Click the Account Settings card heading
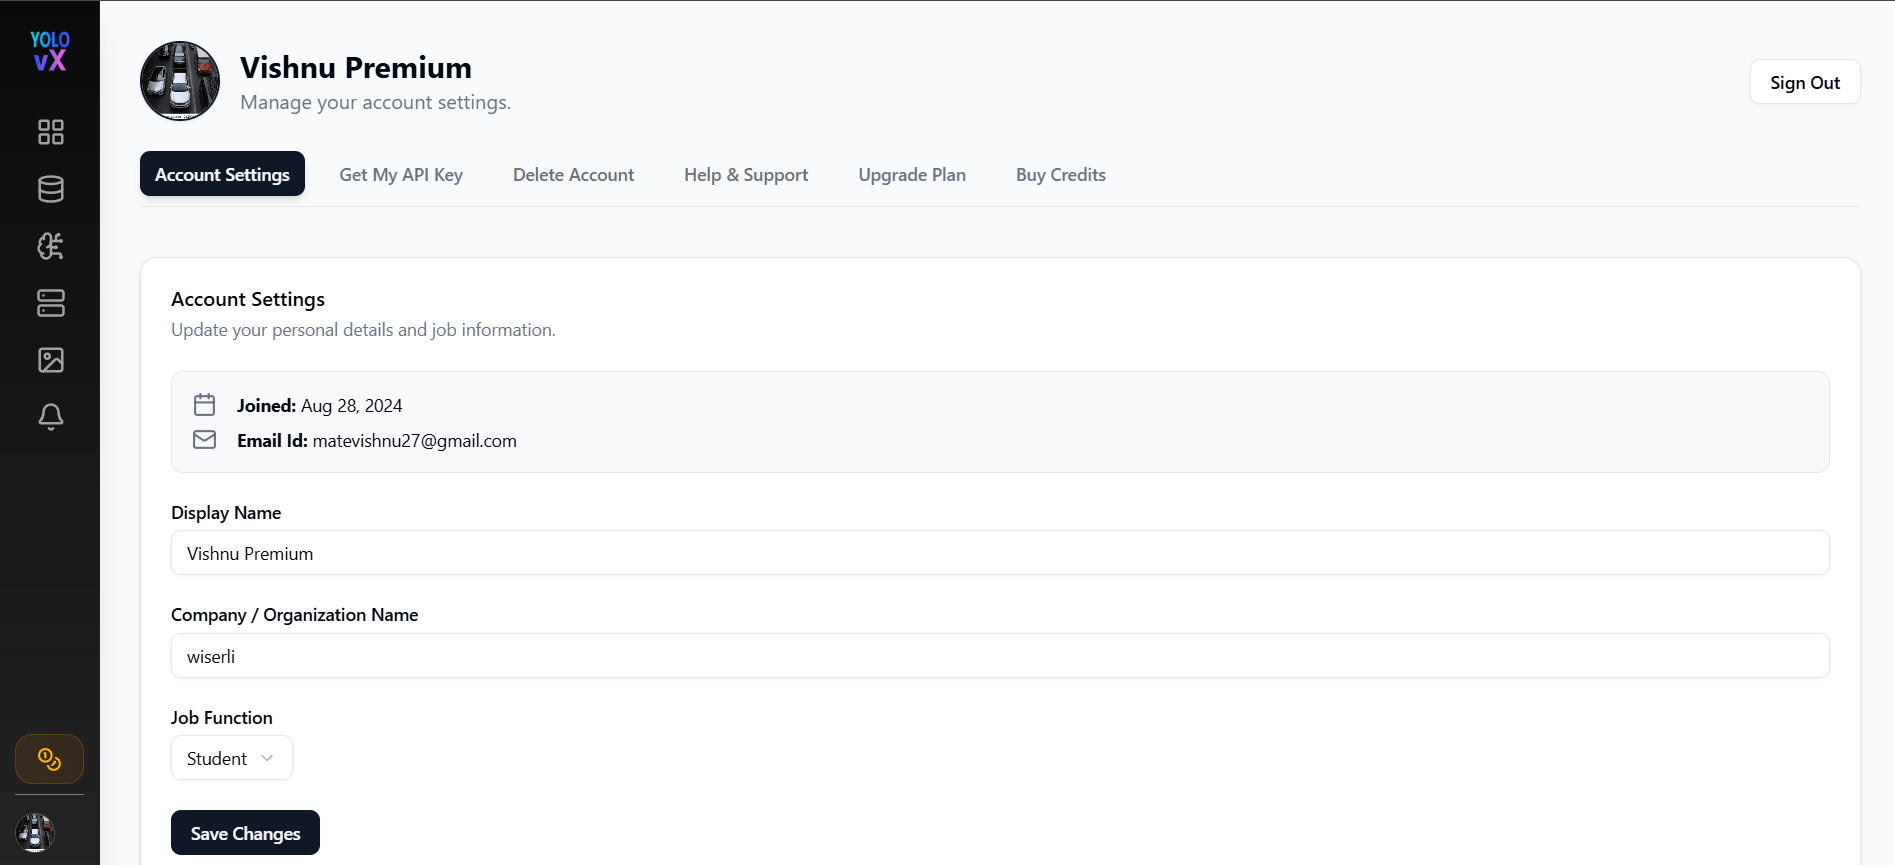Image resolution: width=1895 pixels, height=865 pixels. (x=248, y=299)
